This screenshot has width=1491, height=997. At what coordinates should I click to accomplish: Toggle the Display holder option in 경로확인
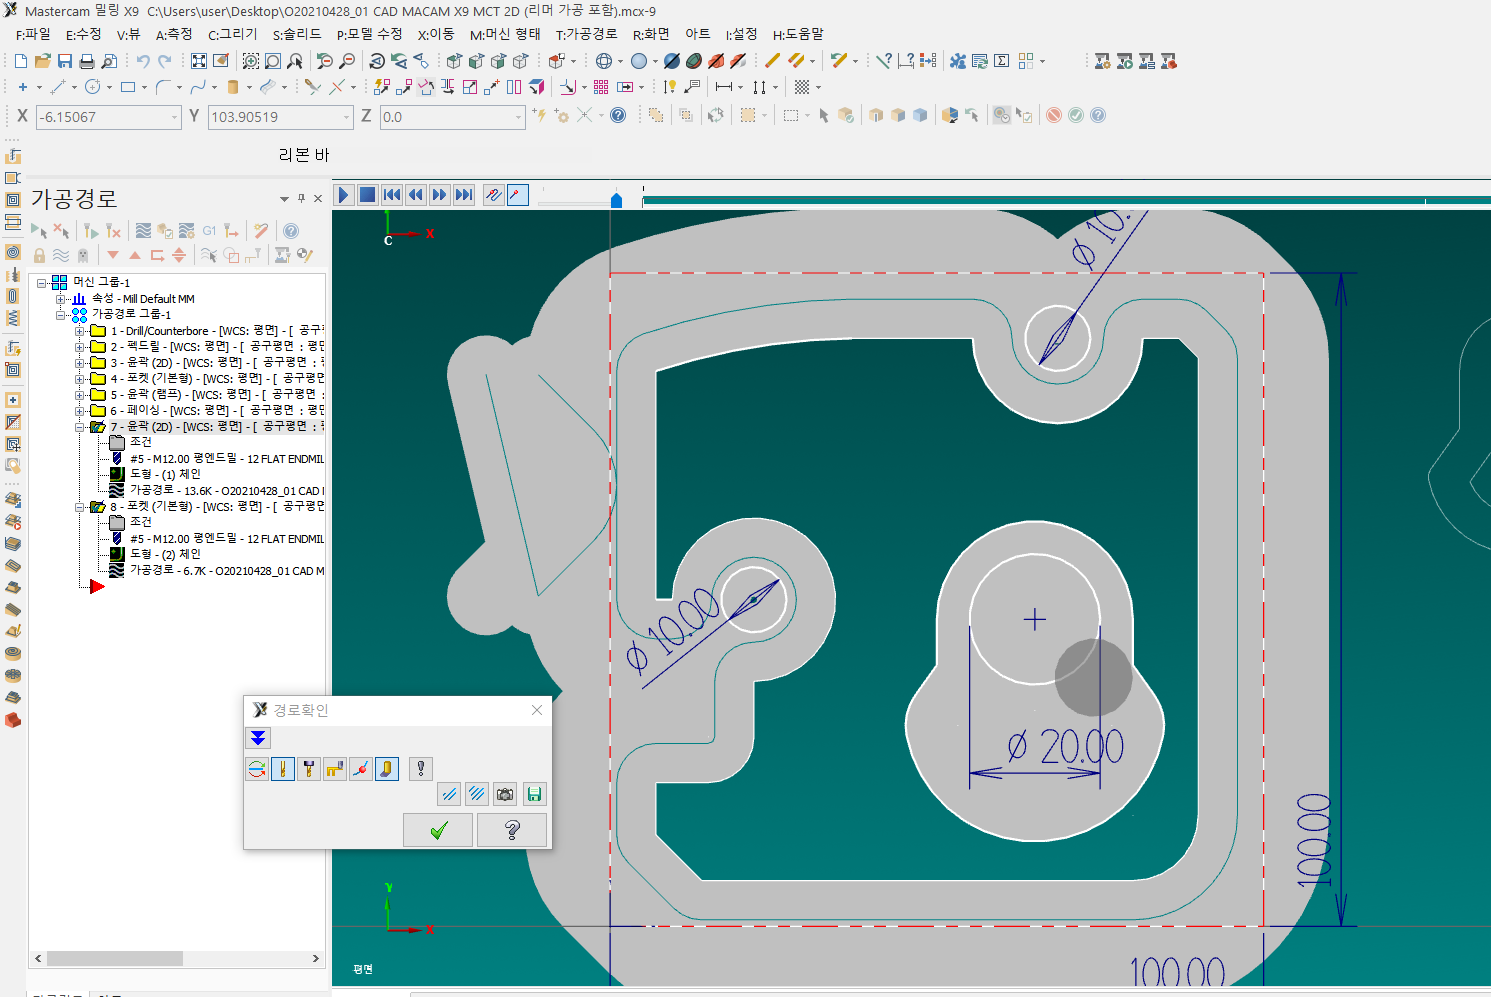309,768
